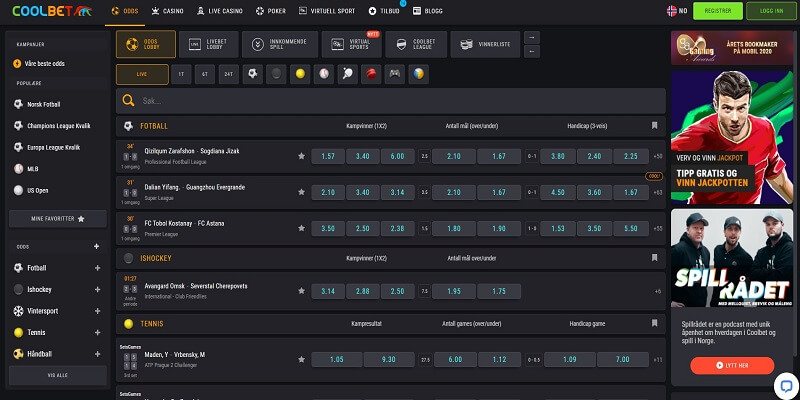The width and height of the screenshot is (800, 400).
Task: Switch to the Coolbet League tab
Action: click(416, 44)
